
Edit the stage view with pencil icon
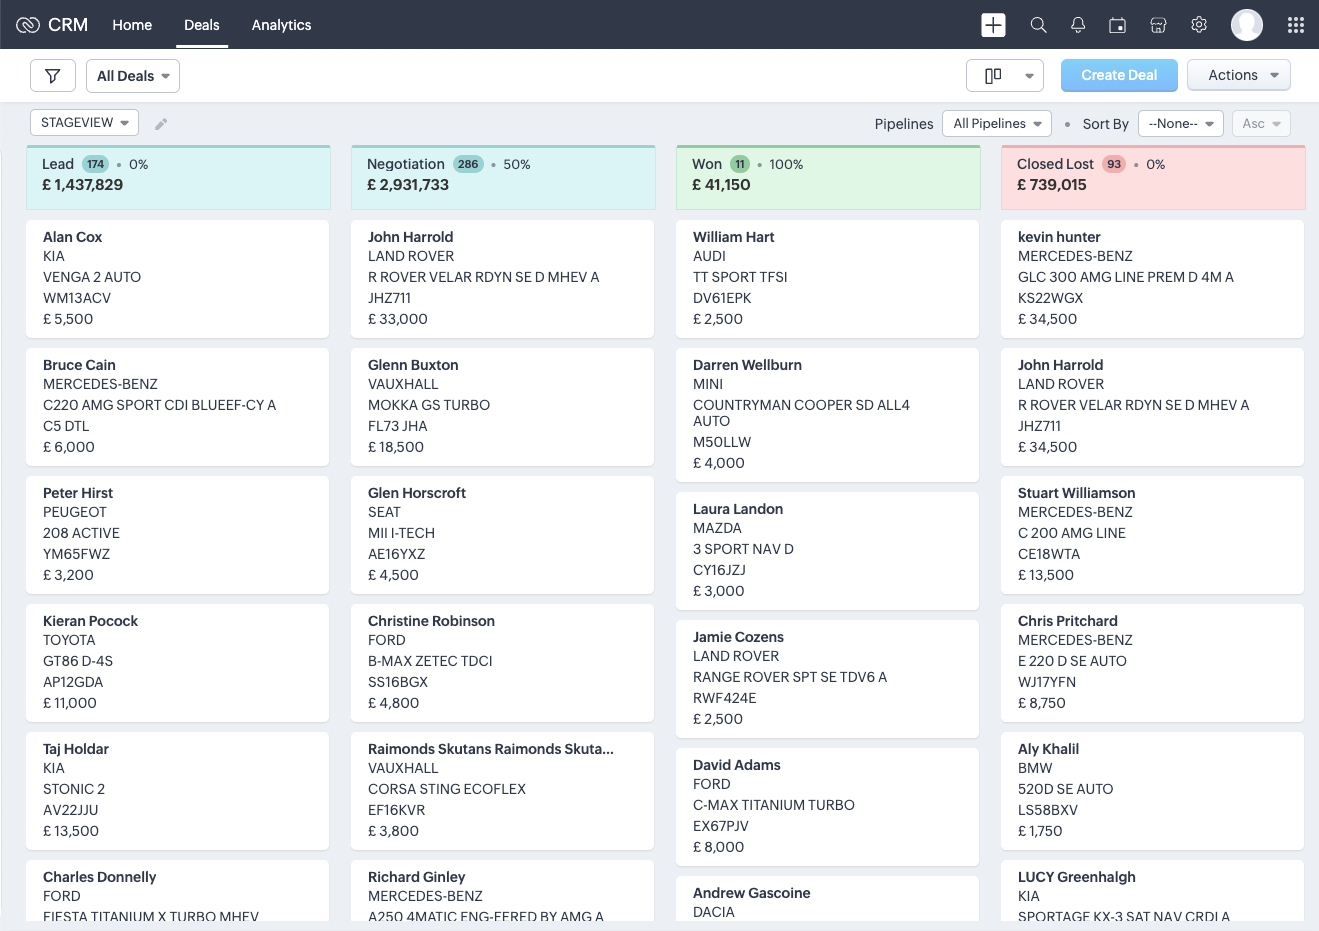[x=161, y=124]
